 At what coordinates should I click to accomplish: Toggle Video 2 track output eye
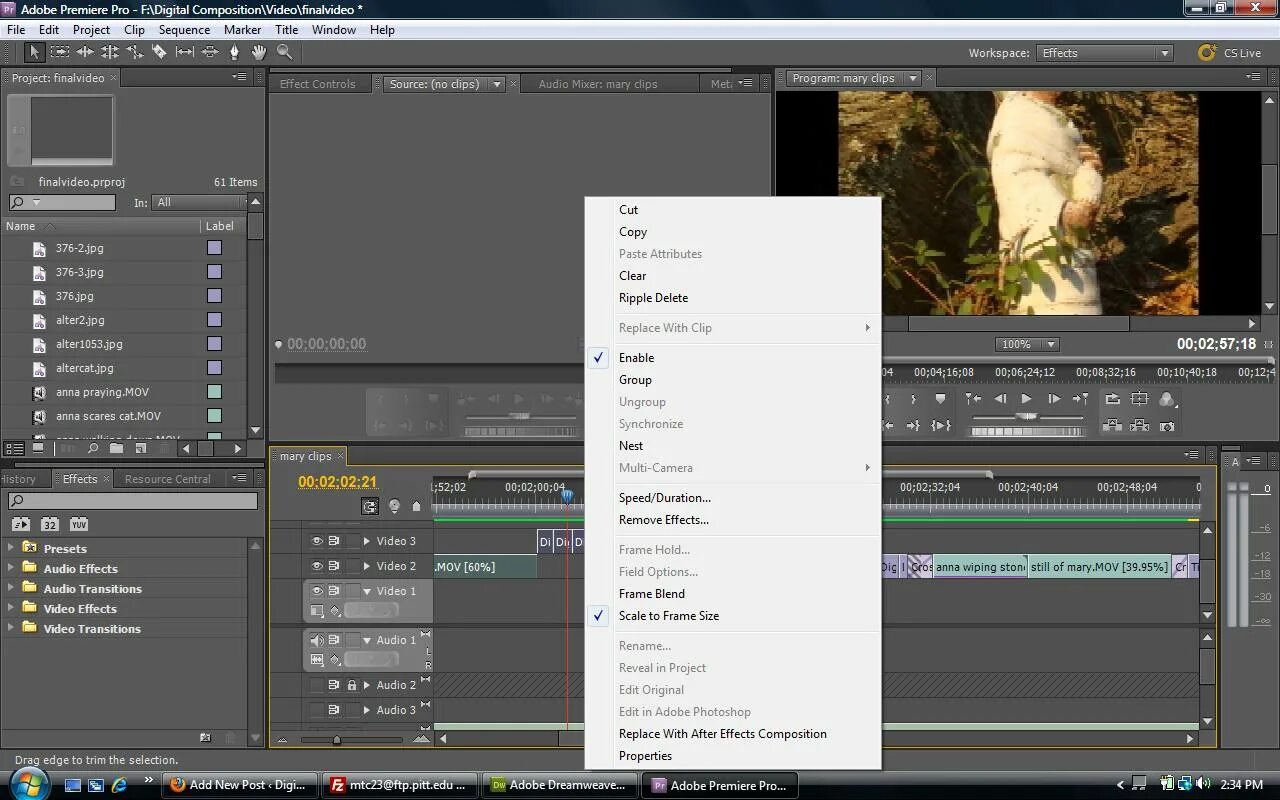pyautogui.click(x=317, y=566)
